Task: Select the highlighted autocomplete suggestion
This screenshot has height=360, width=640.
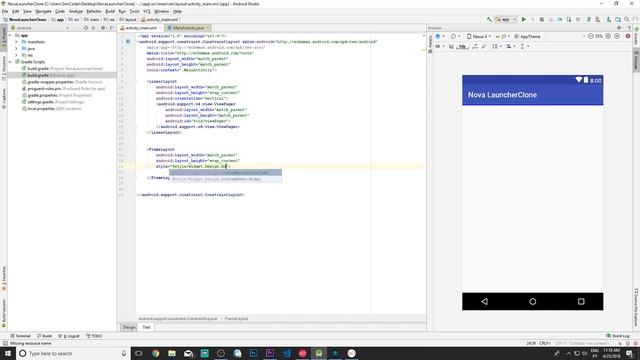Action: [225, 173]
